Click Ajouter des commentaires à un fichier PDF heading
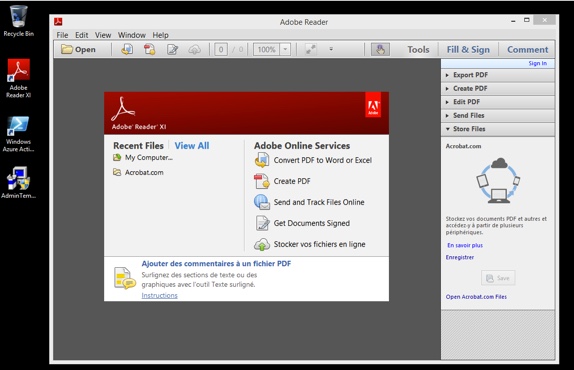Screen dimensions: 574x370 point(216,264)
